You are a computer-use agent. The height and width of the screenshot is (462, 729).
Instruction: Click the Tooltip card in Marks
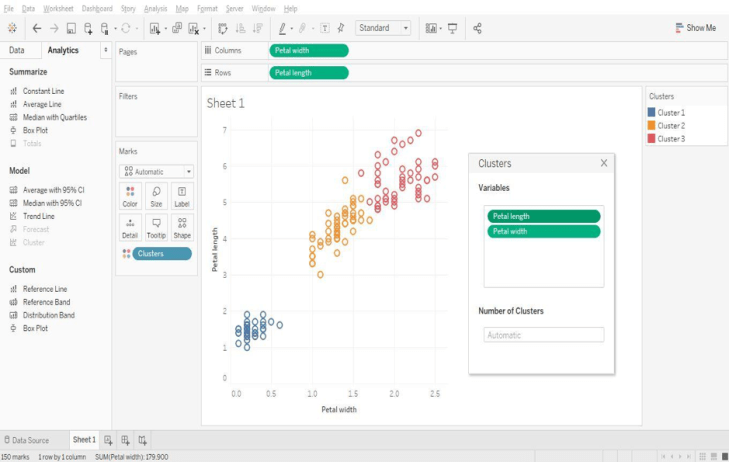pyautogui.click(x=156, y=226)
